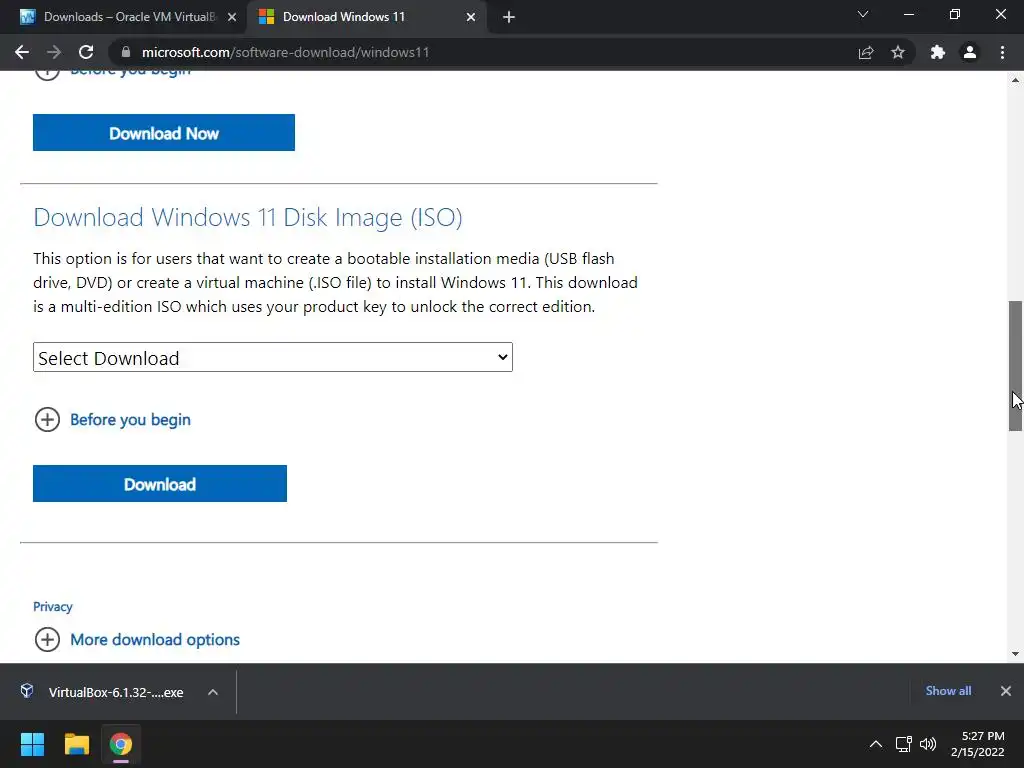Close the Oracle VM VirtualBox tab
Image resolution: width=1024 pixels, height=768 pixels.
tap(232, 17)
